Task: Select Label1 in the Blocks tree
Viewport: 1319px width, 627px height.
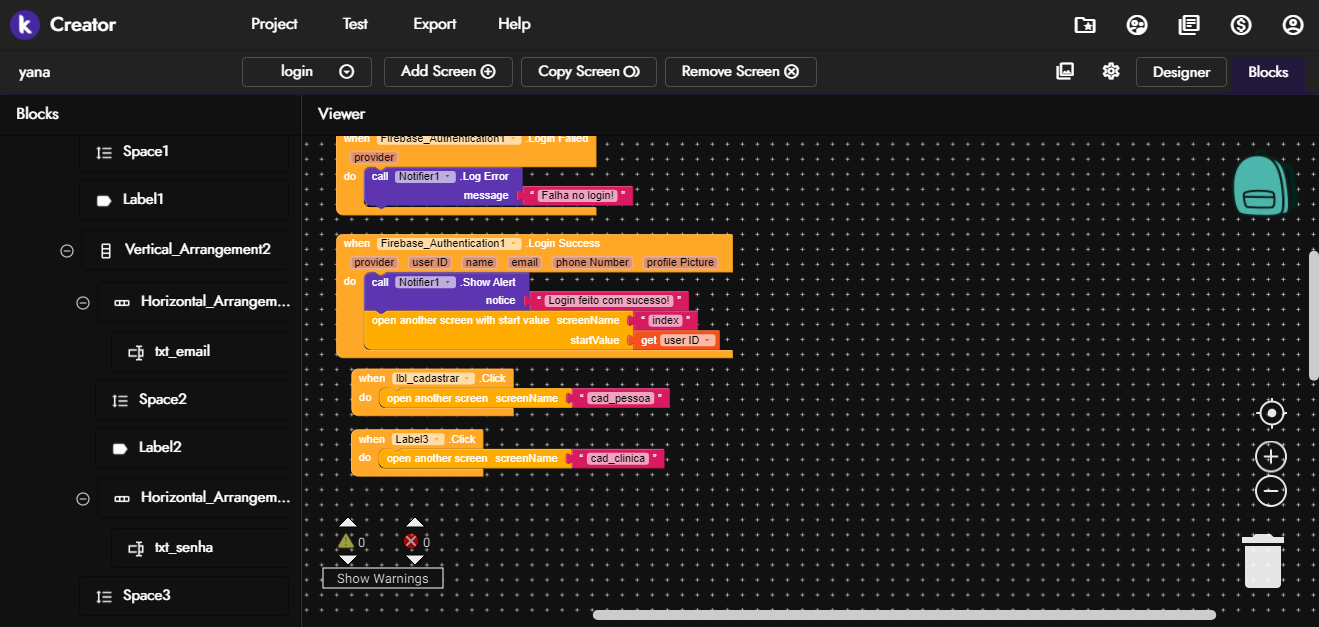Action: pos(184,200)
